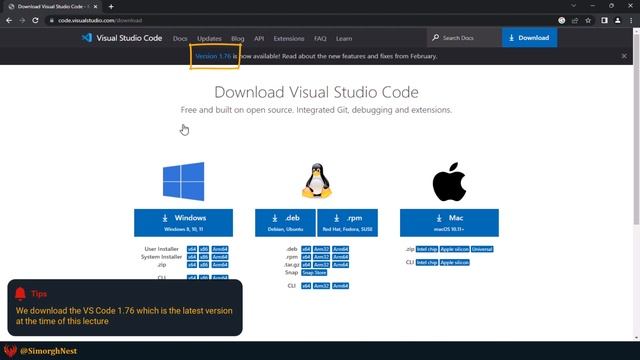Open the FAQ page
Image resolution: width=640 pixels, height=360 pixels.
pos(320,38)
